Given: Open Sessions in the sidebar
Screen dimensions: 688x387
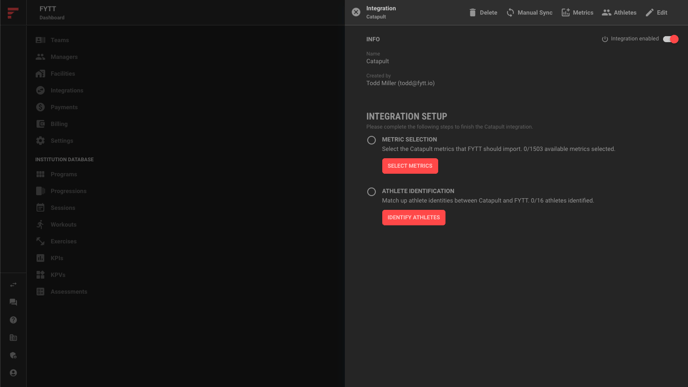Looking at the screenshot, I should click(x=63, y=208).
